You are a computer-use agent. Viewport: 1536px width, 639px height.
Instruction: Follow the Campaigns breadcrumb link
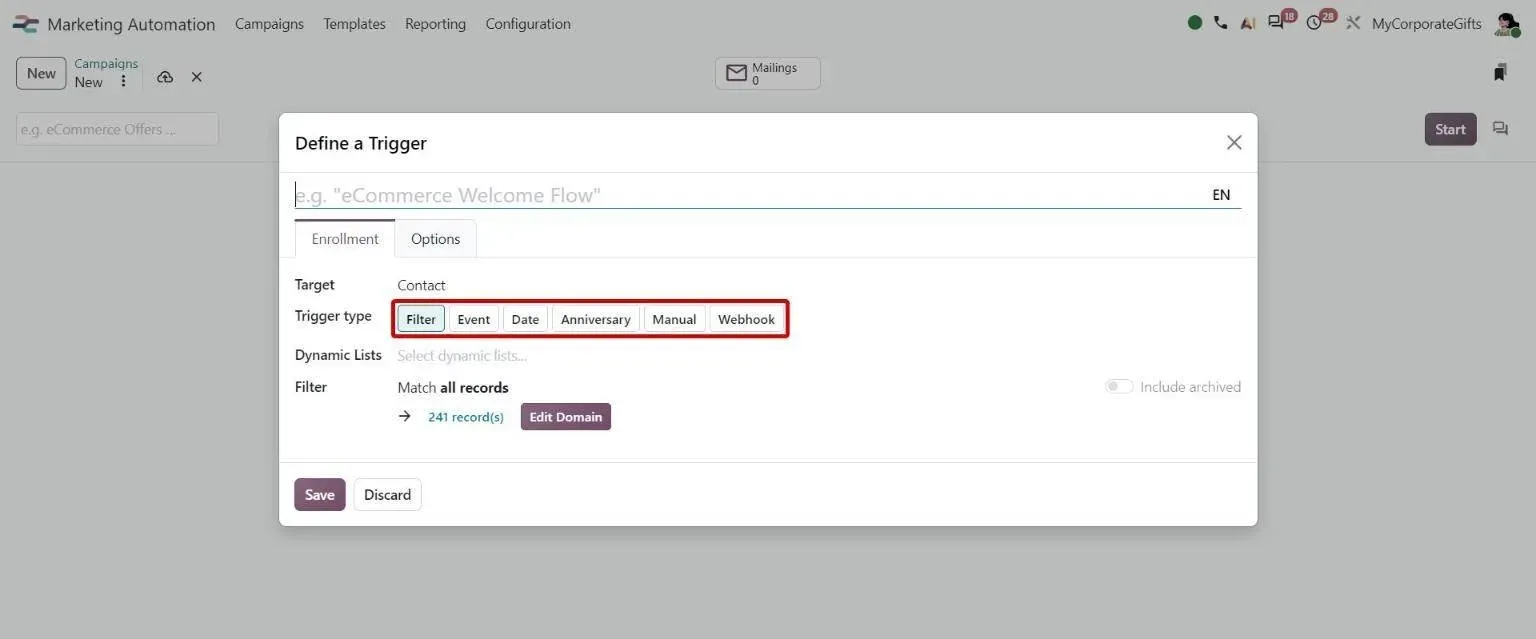[106, 63]
